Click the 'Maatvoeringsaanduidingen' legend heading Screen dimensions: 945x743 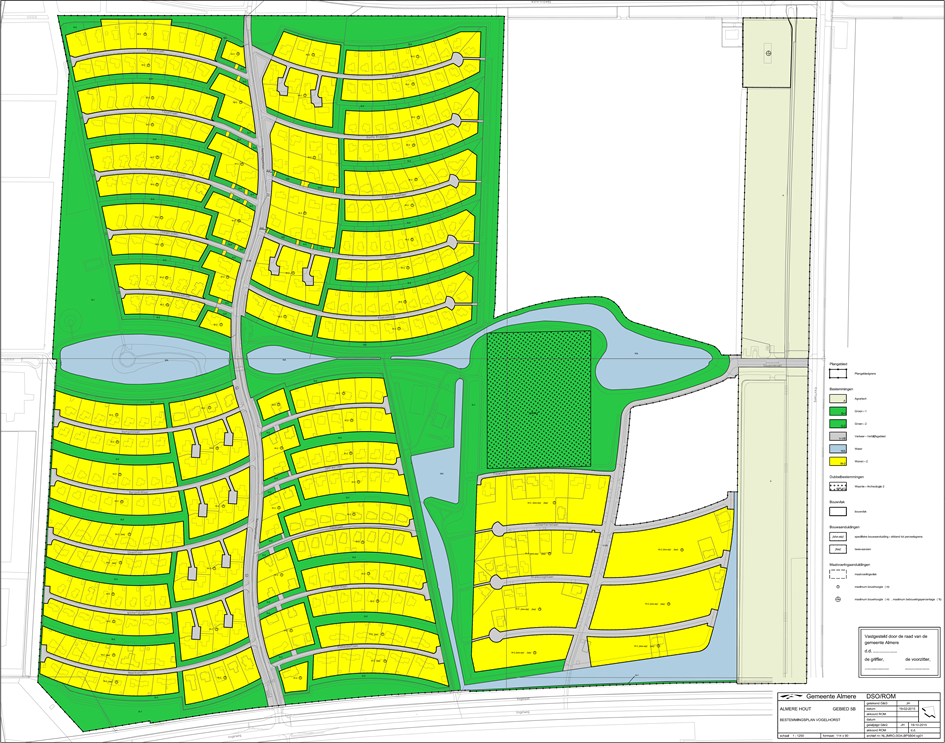point(850,565)
